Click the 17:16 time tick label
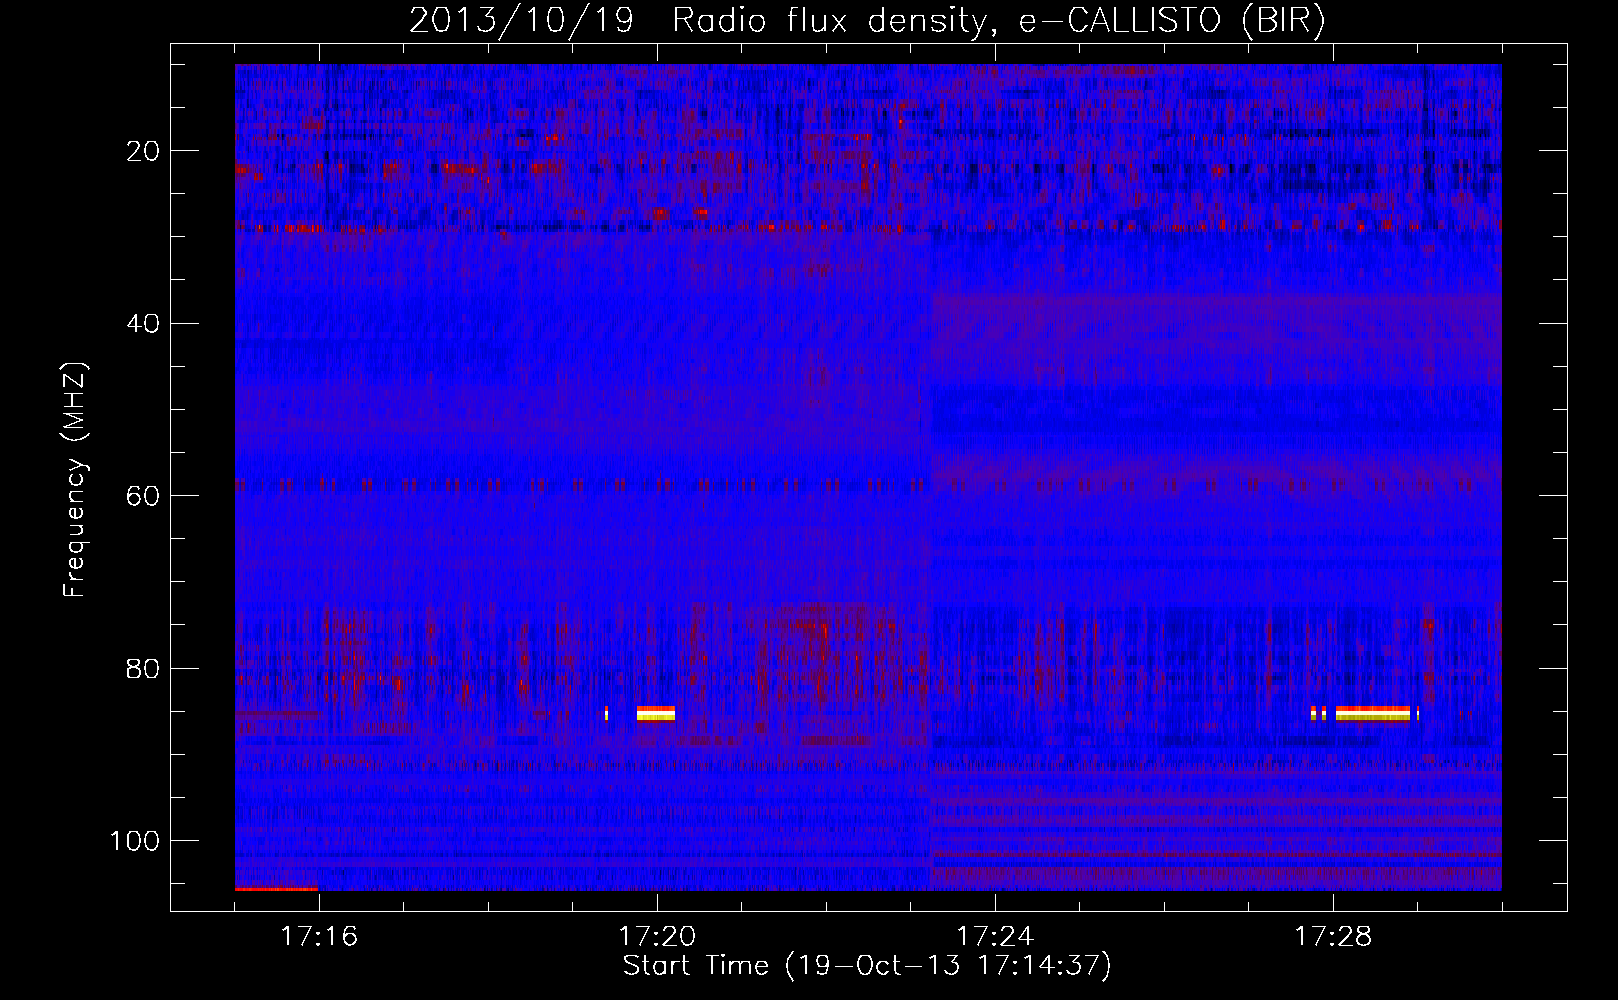This screenshot has height=1000, width=1618. pyautogui.click(x=319, y=936)
